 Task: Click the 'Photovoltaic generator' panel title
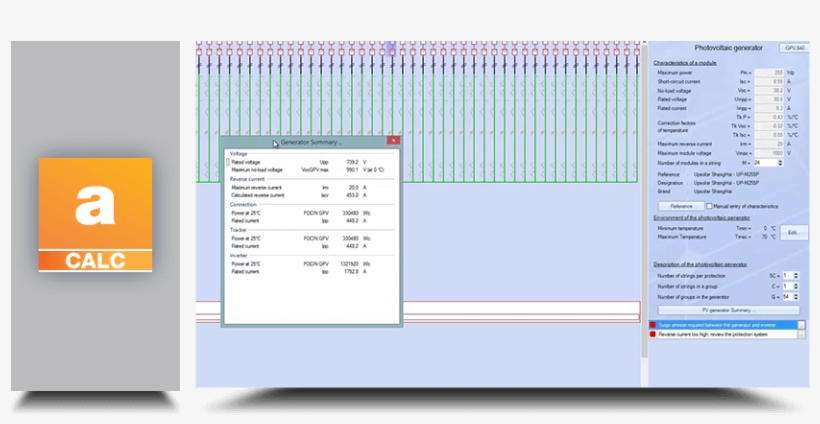click(728, 48)
